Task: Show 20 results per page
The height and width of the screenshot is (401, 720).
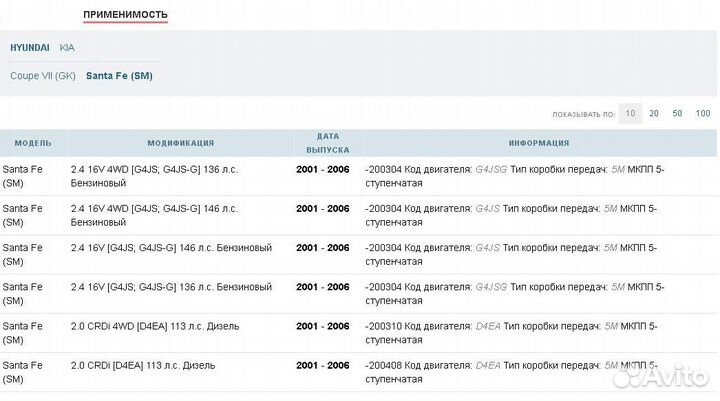Action: 654,113
